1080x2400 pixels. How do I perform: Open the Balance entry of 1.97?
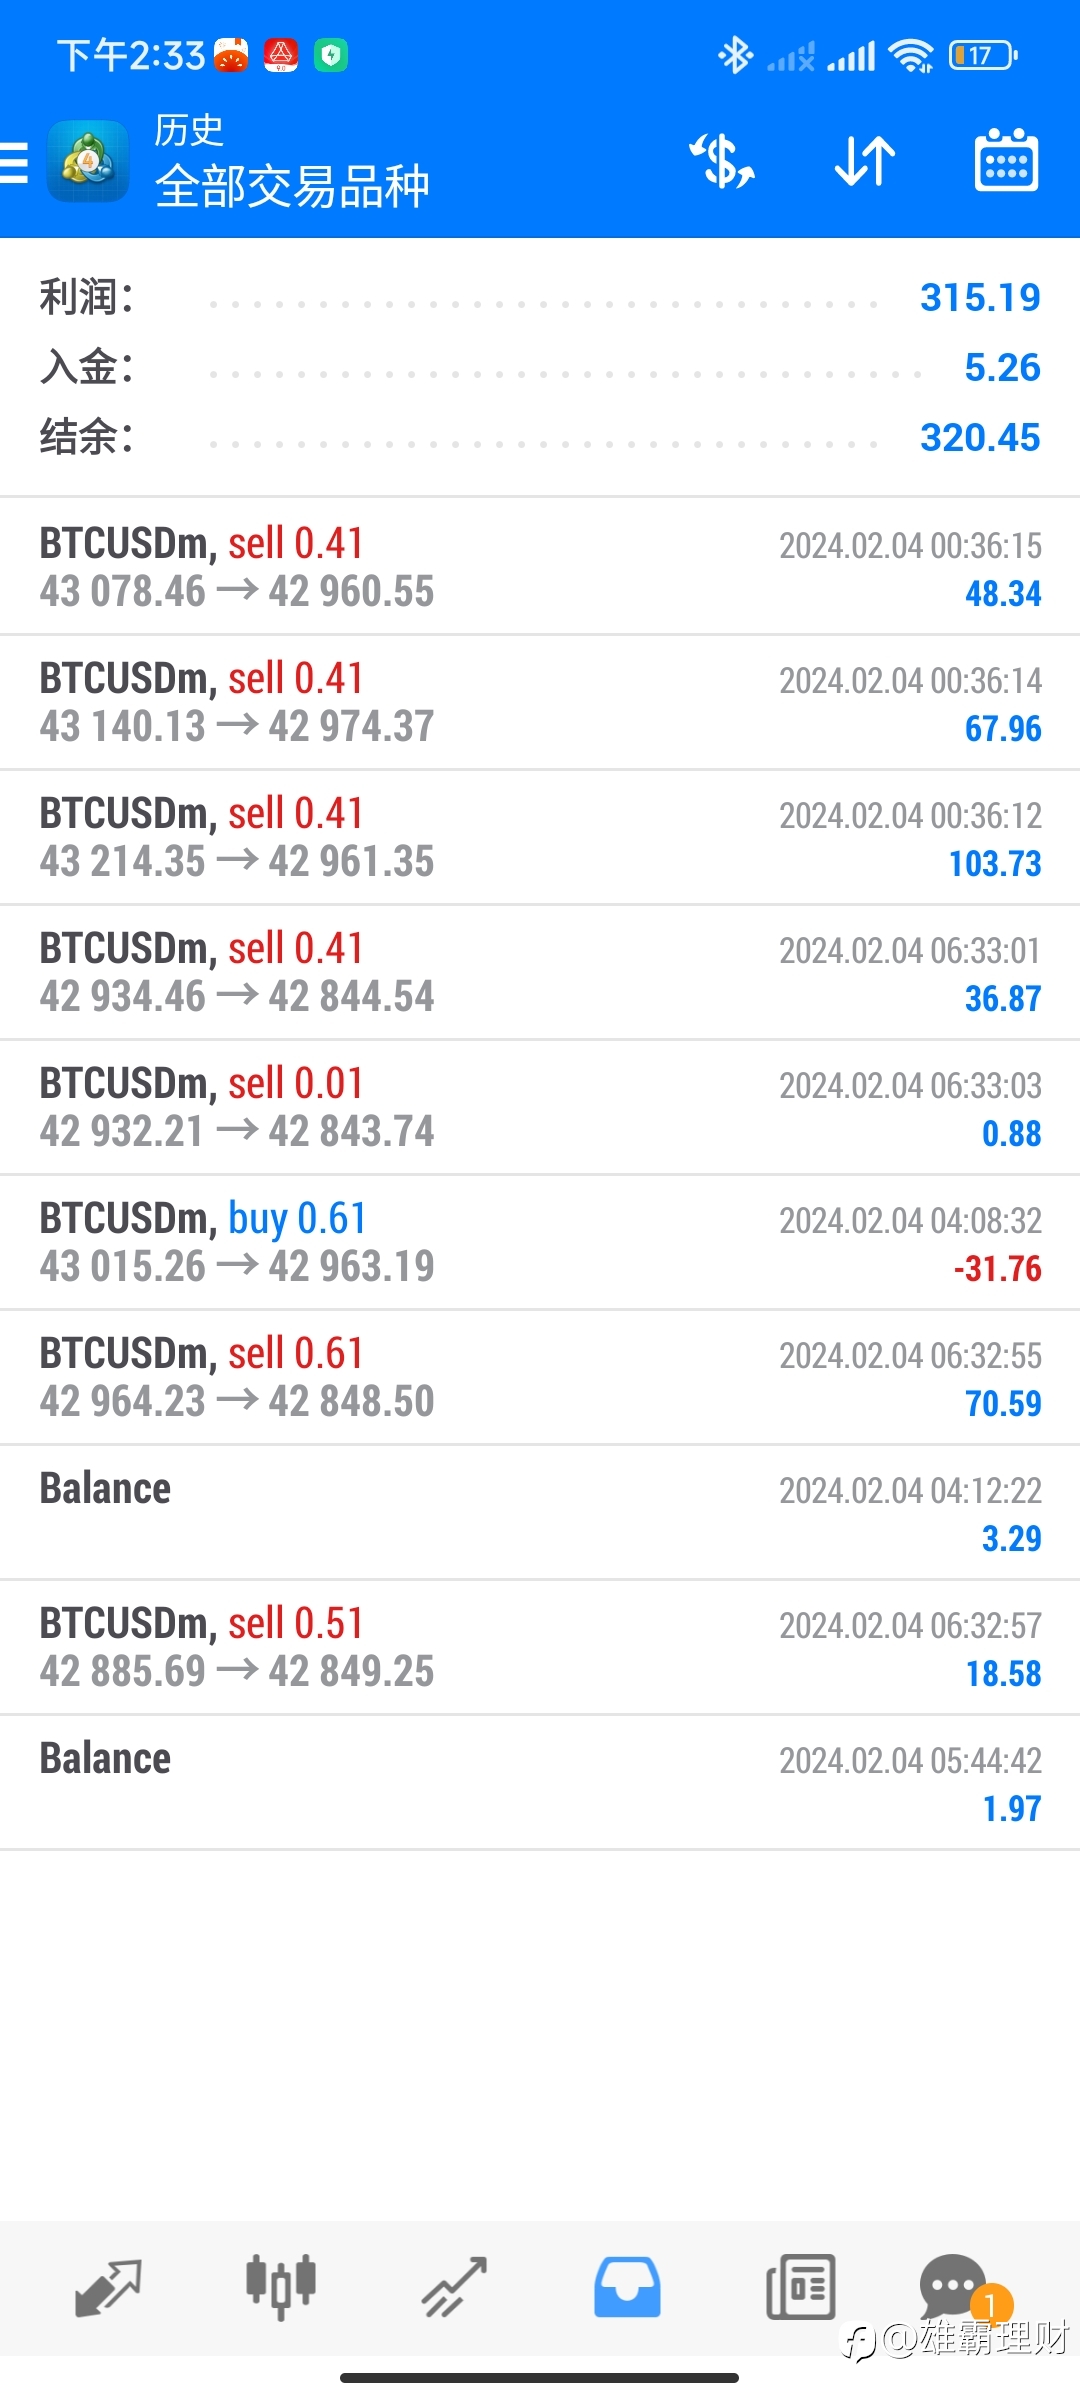click(x=540, y=1783)
